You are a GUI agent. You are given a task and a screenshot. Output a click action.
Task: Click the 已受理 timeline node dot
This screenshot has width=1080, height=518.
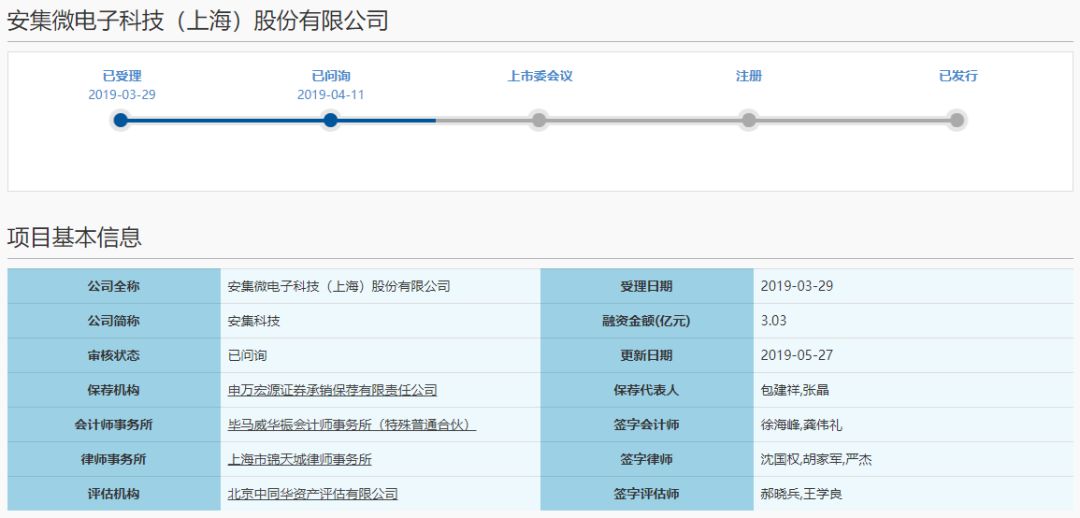pos(121,121)
